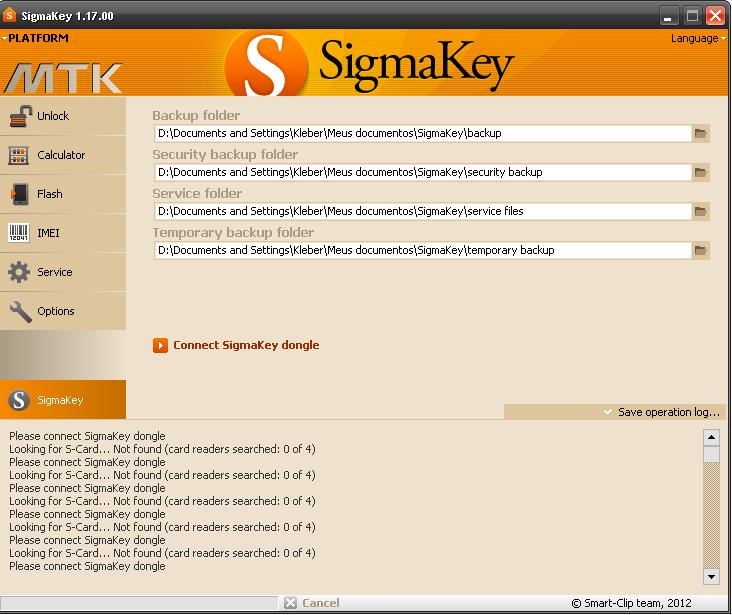Switch to the Service tab
The image size is (732, 615).
(x=63, y=272)
